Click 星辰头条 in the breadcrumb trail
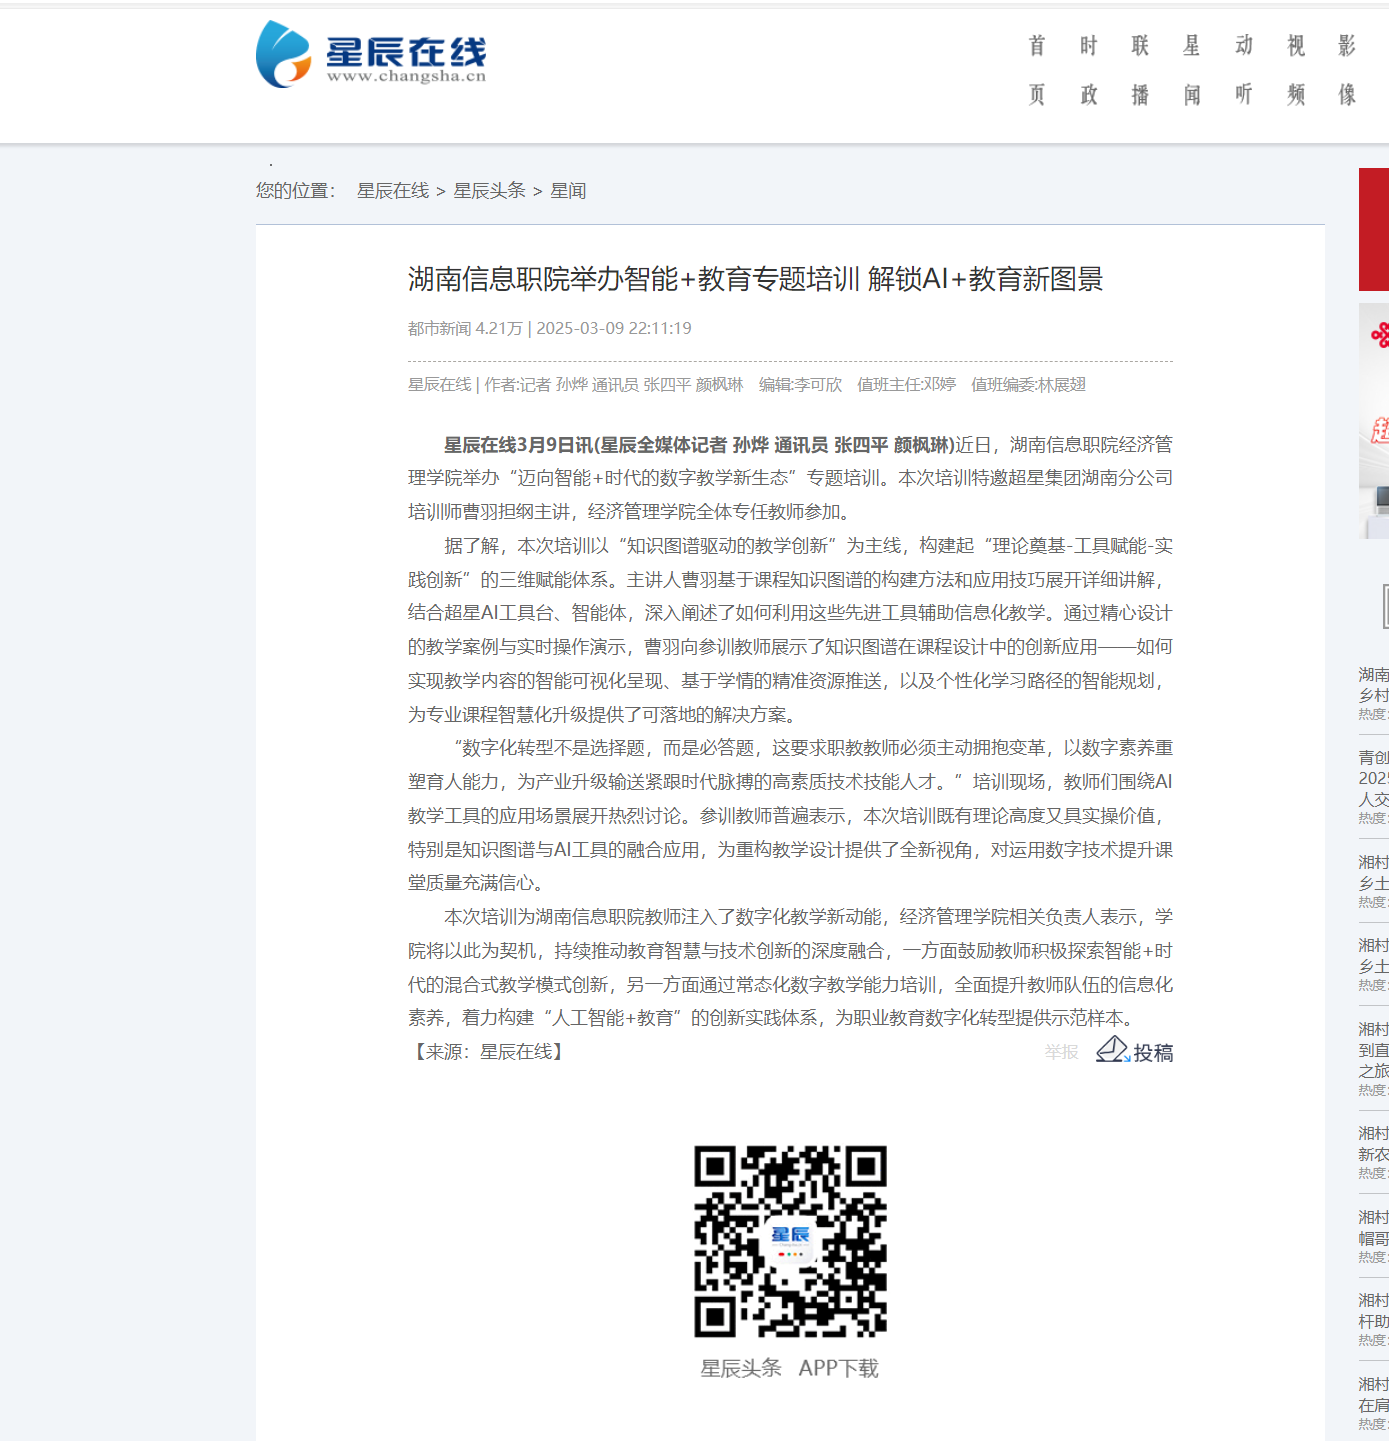Viewport: 1389px width, 1441px height. tap(489, 191)
